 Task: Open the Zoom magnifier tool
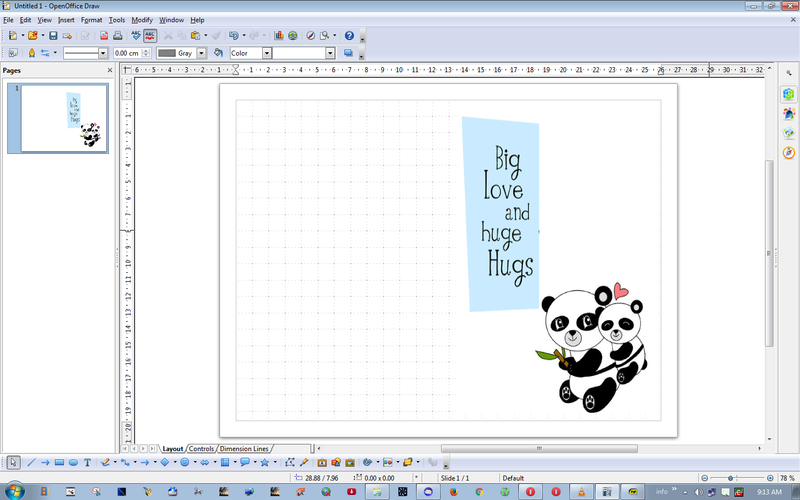pos(324,36)
